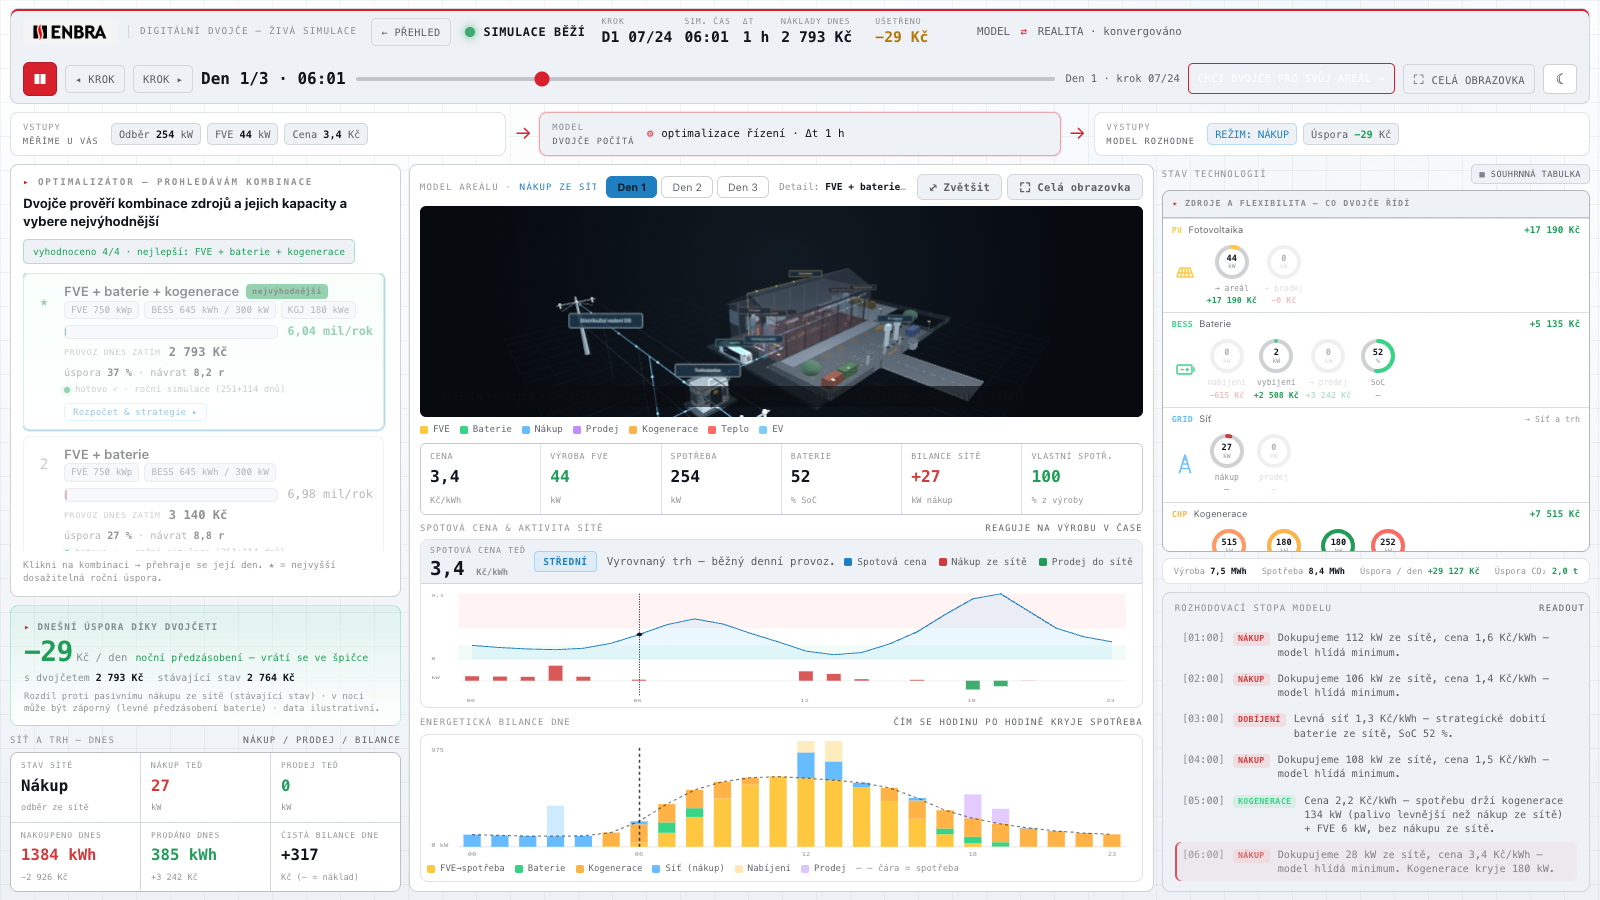1600x900 pixels.
Task: Click the 'Úspora −29 Kč' output chip
Action: point(1351,134)
